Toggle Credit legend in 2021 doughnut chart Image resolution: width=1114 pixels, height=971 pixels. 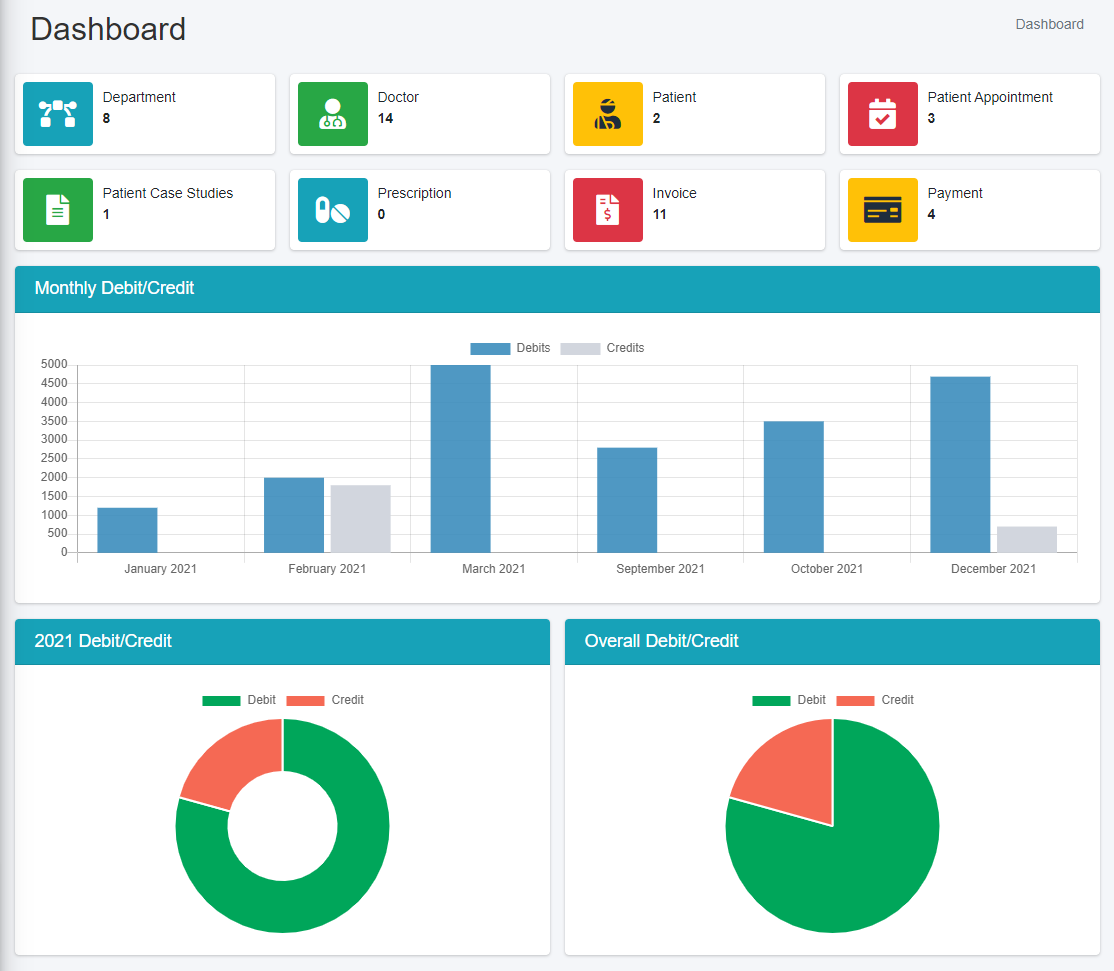325,700
